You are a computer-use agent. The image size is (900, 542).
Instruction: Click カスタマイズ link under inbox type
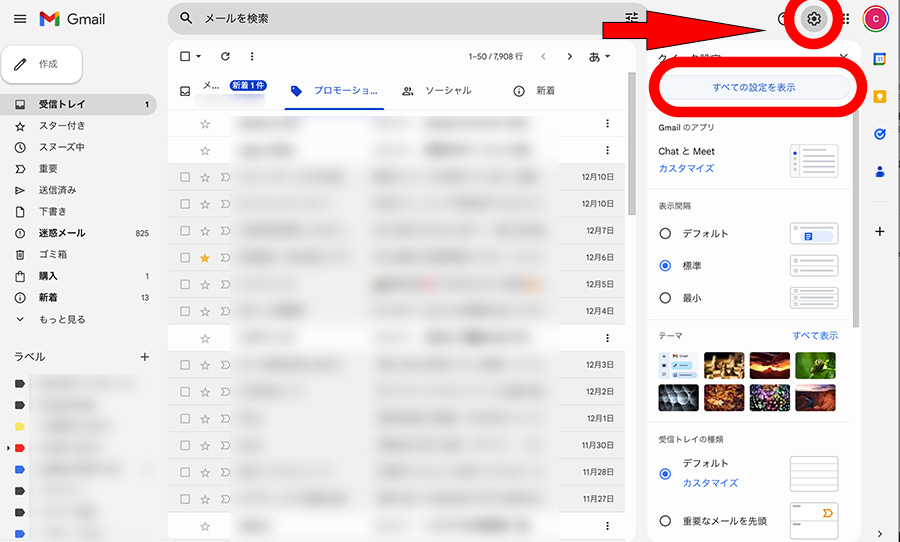click(x=710, y=483)
